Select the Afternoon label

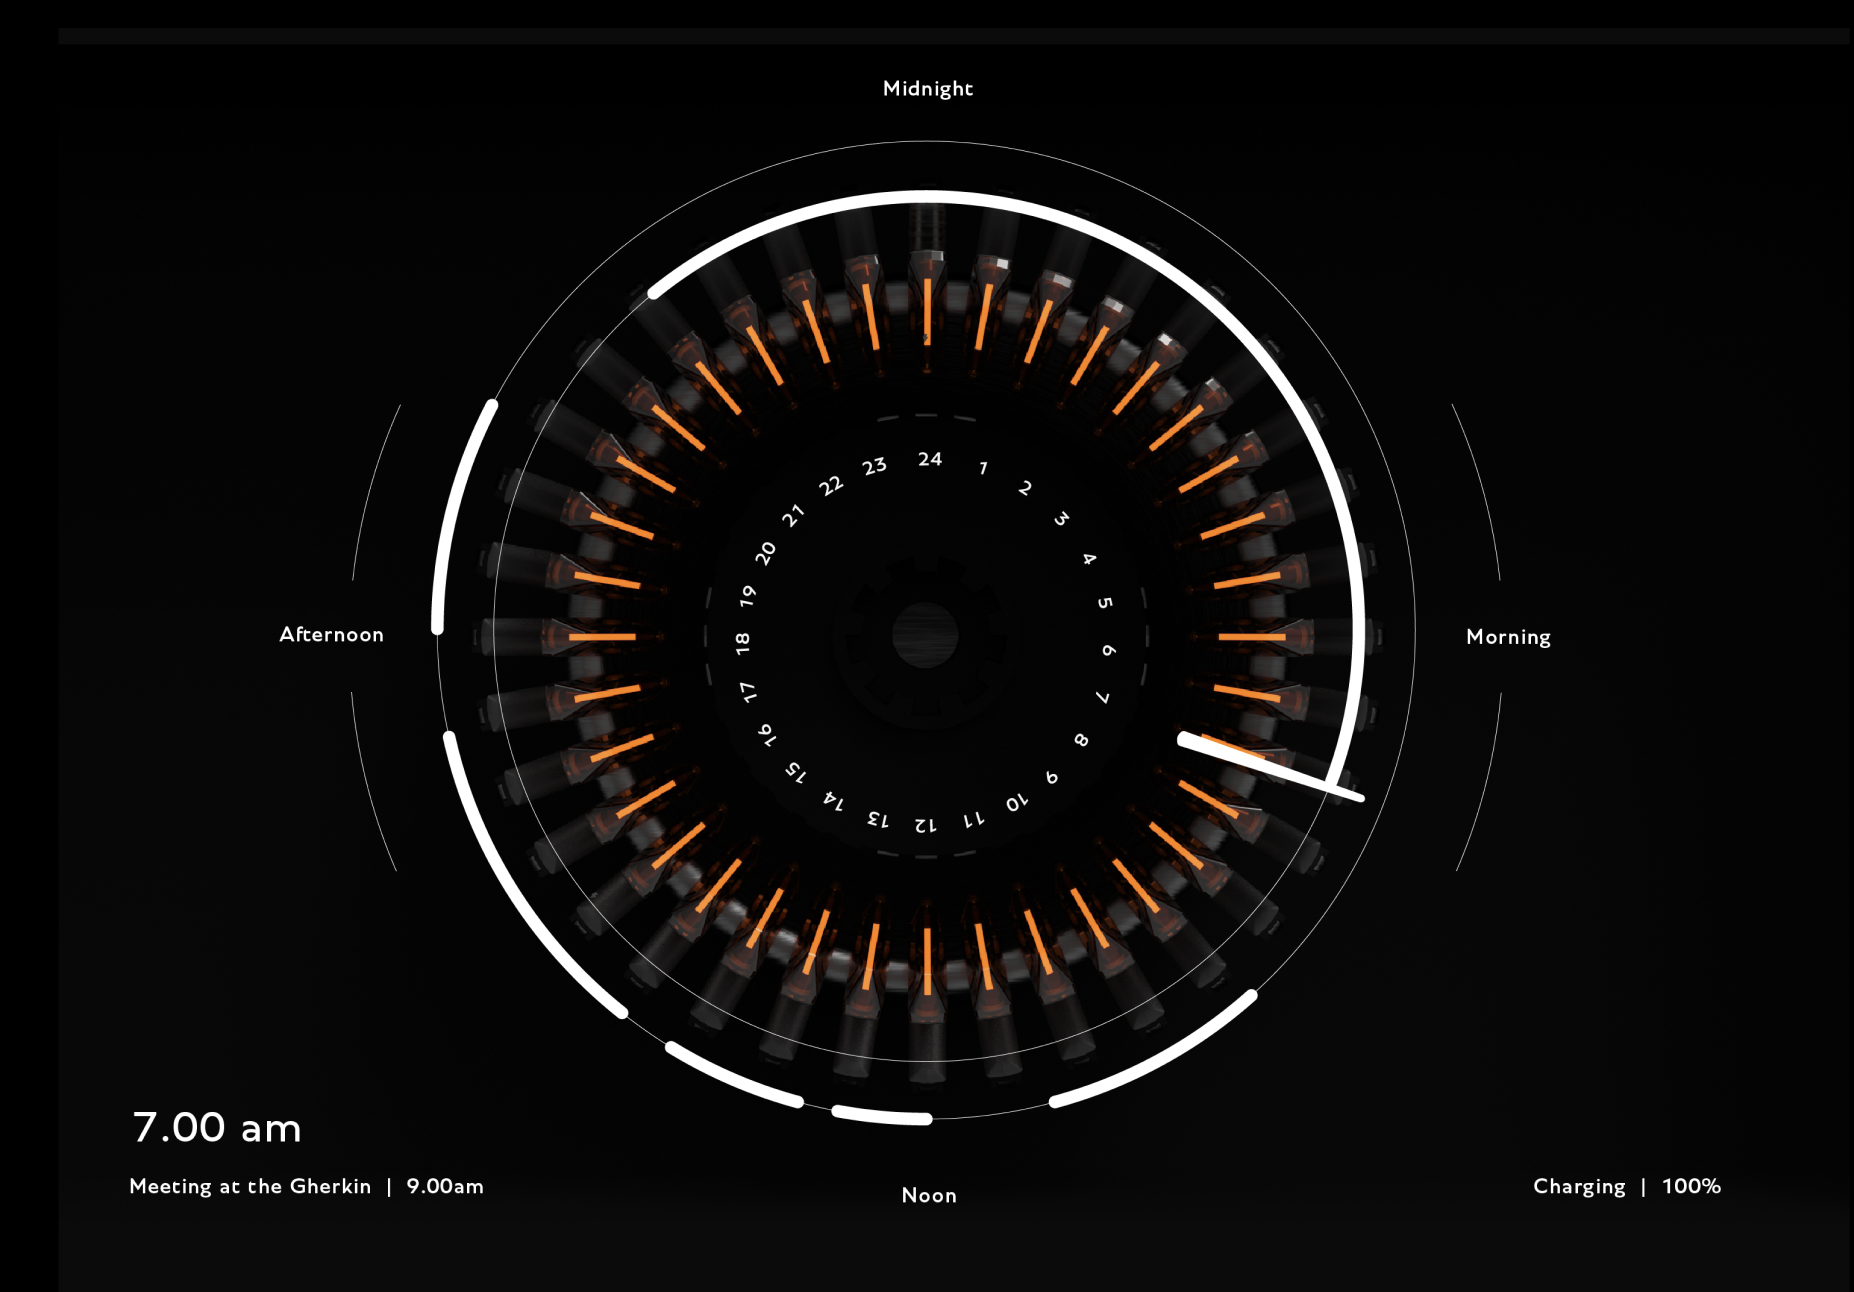[331, 635]
